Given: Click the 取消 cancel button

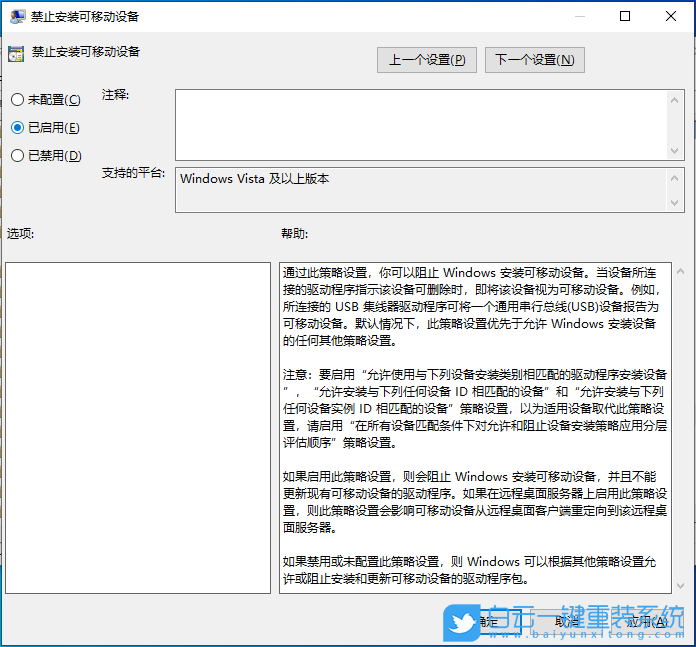Looking at the screenshot, I should 566,622.
